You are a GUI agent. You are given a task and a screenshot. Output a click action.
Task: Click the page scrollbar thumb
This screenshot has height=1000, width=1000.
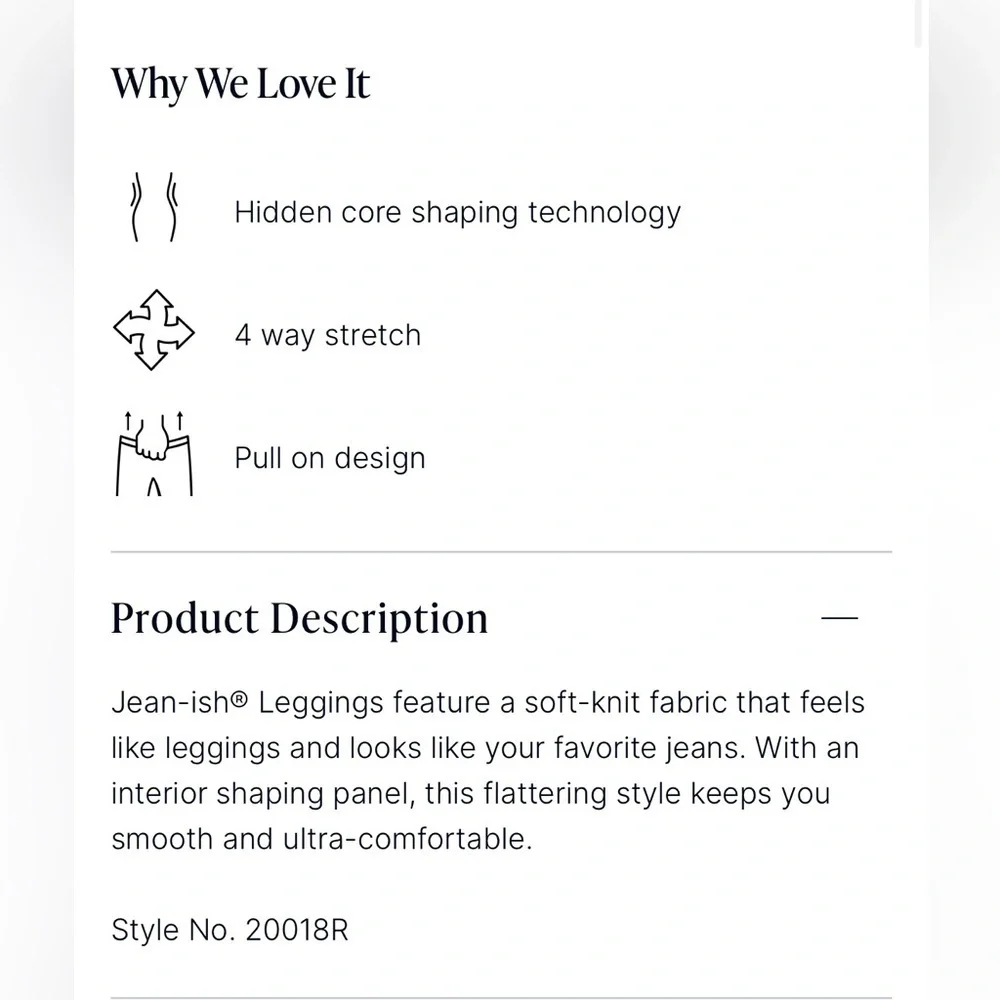coord(920,25)
